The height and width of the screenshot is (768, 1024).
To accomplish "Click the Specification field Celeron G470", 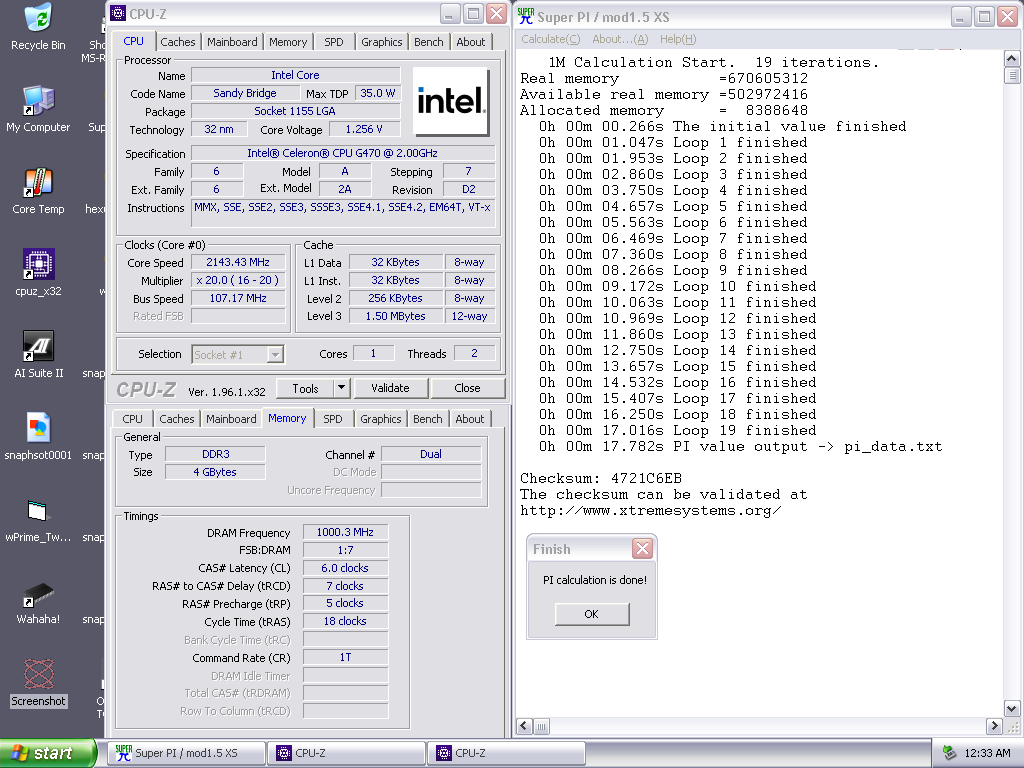I will click(x=343, y=153).
